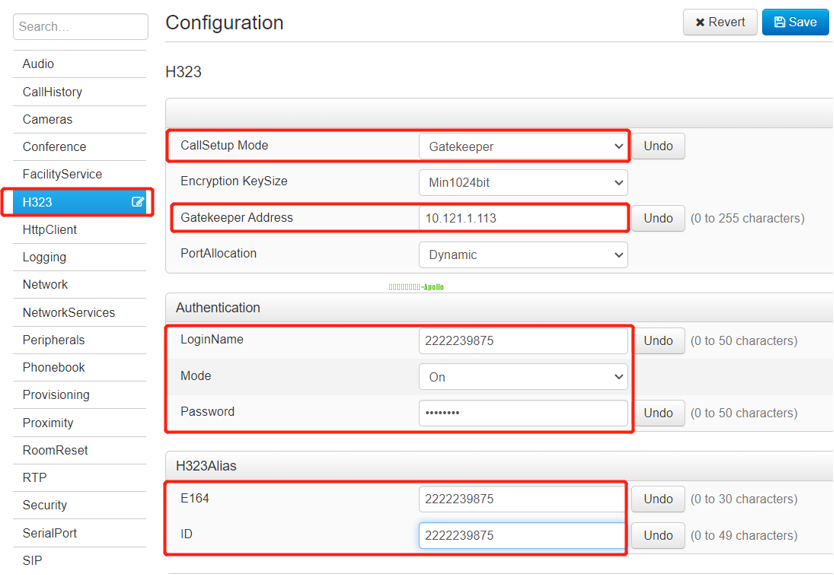Undo the Gatekeeper Address change
The width and height of the screenshot is (834, 575).
pos(658,218)
